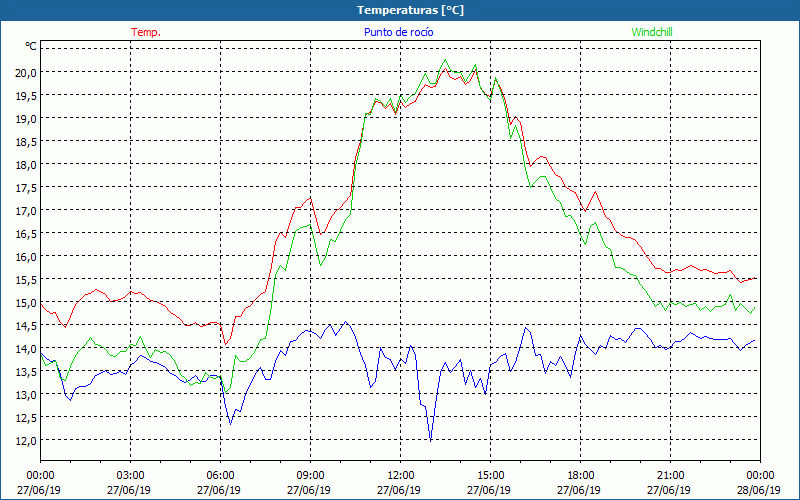Click the '14,5' y-axis value

point(26,326)
